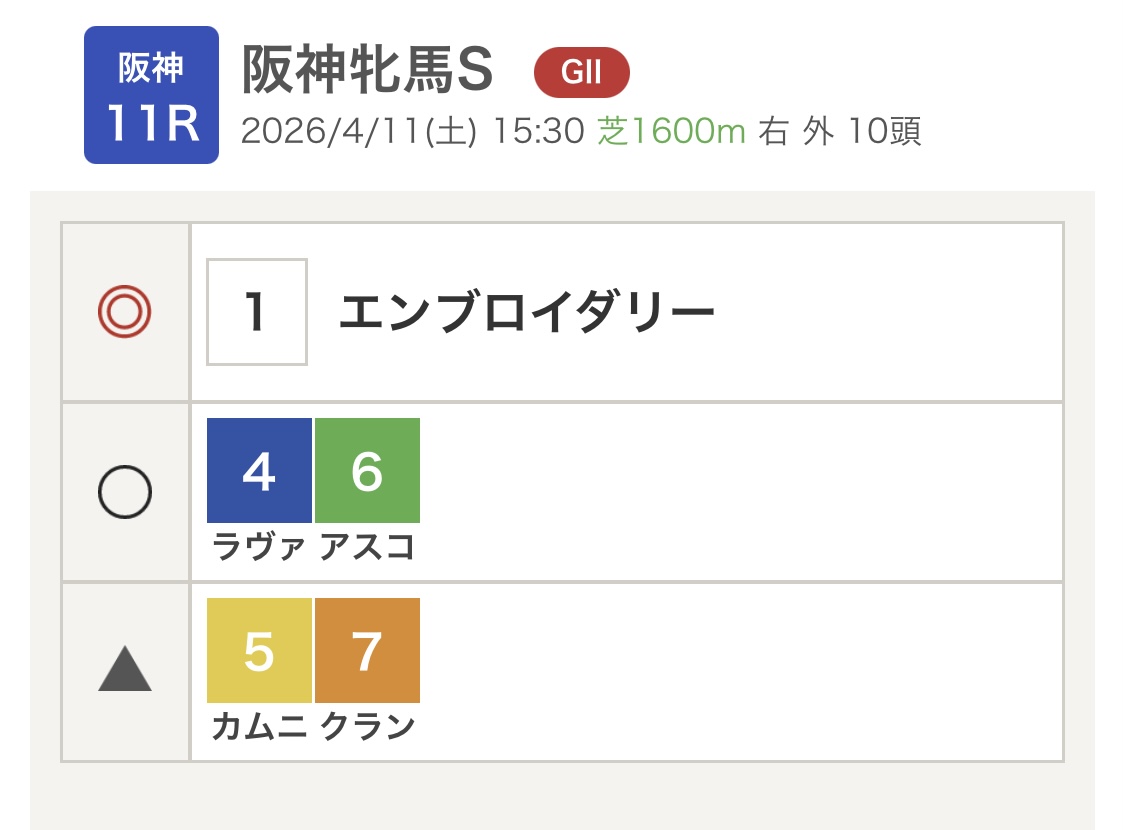Click the blue 阪神 11R race badge

tap(151, 95)
